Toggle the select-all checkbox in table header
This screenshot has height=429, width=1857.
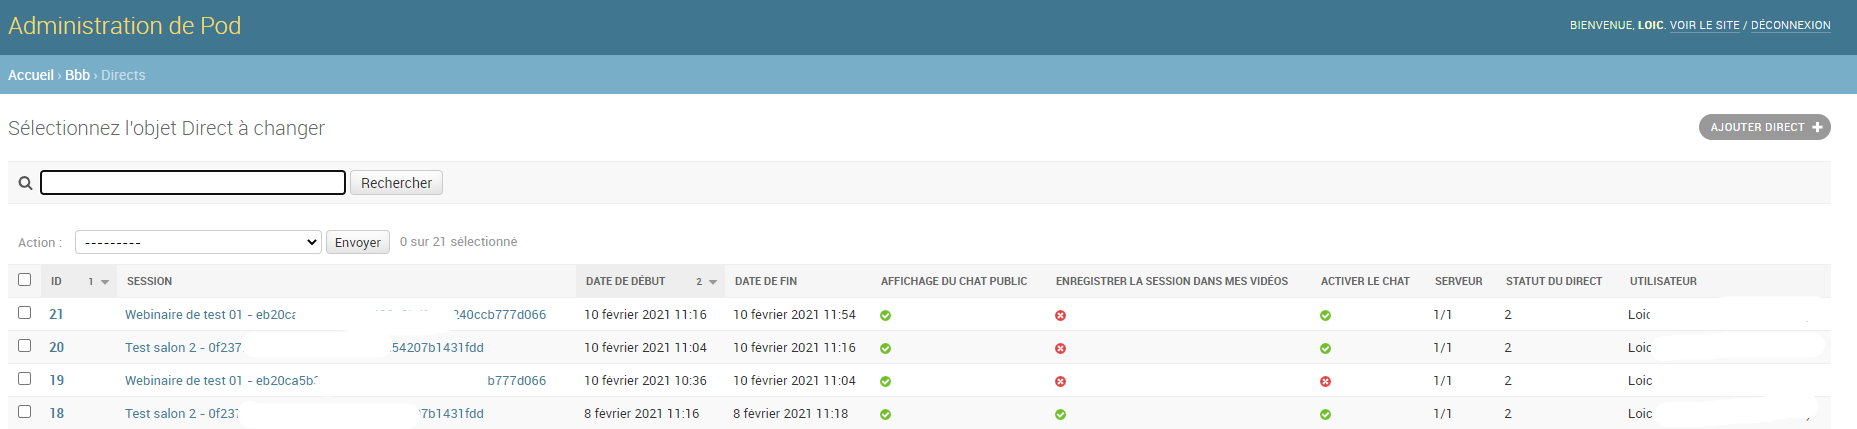coord(25,280)
